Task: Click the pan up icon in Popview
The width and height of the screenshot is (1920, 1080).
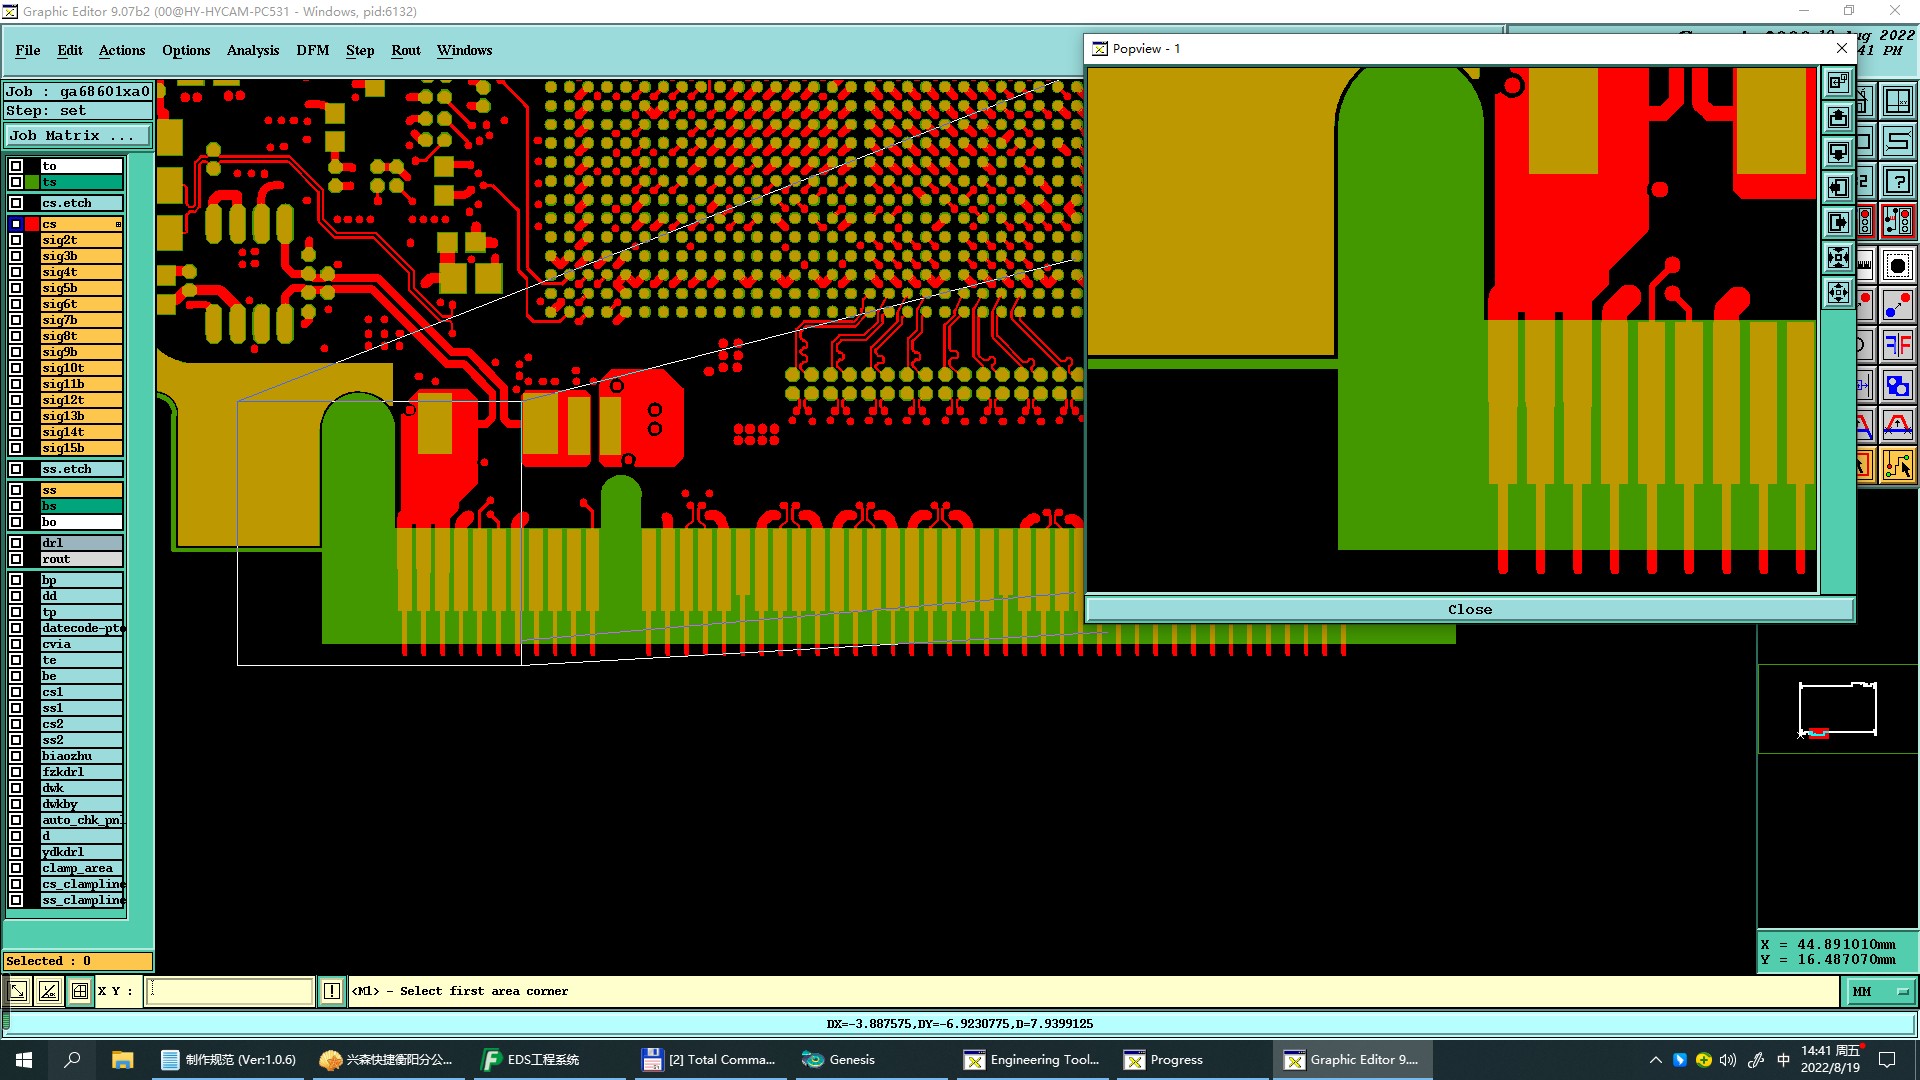Action: (1838, 118)
